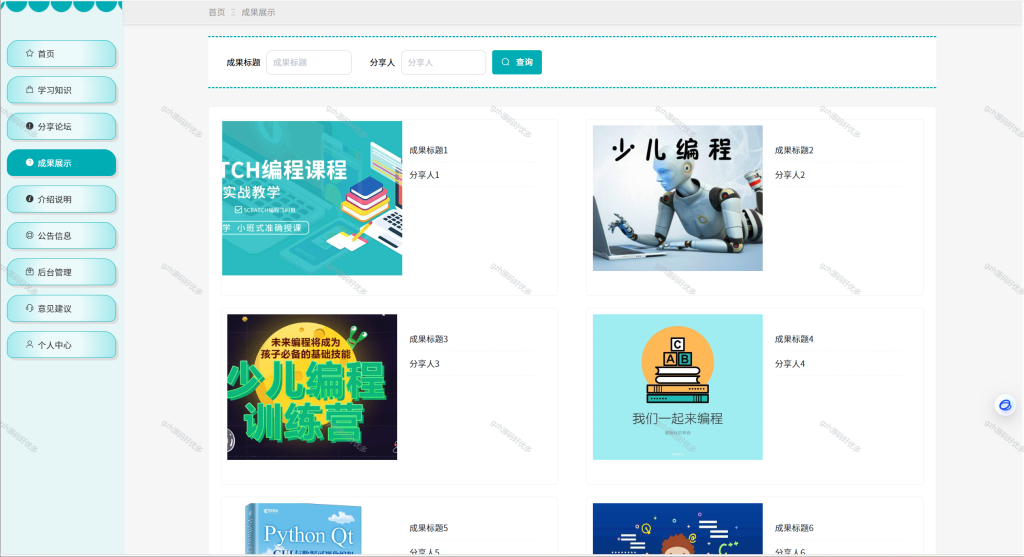This screenshot has width=1024, height=557.
Task: Open the Scratch 编程课程 thumbnail
Action: 312,198
